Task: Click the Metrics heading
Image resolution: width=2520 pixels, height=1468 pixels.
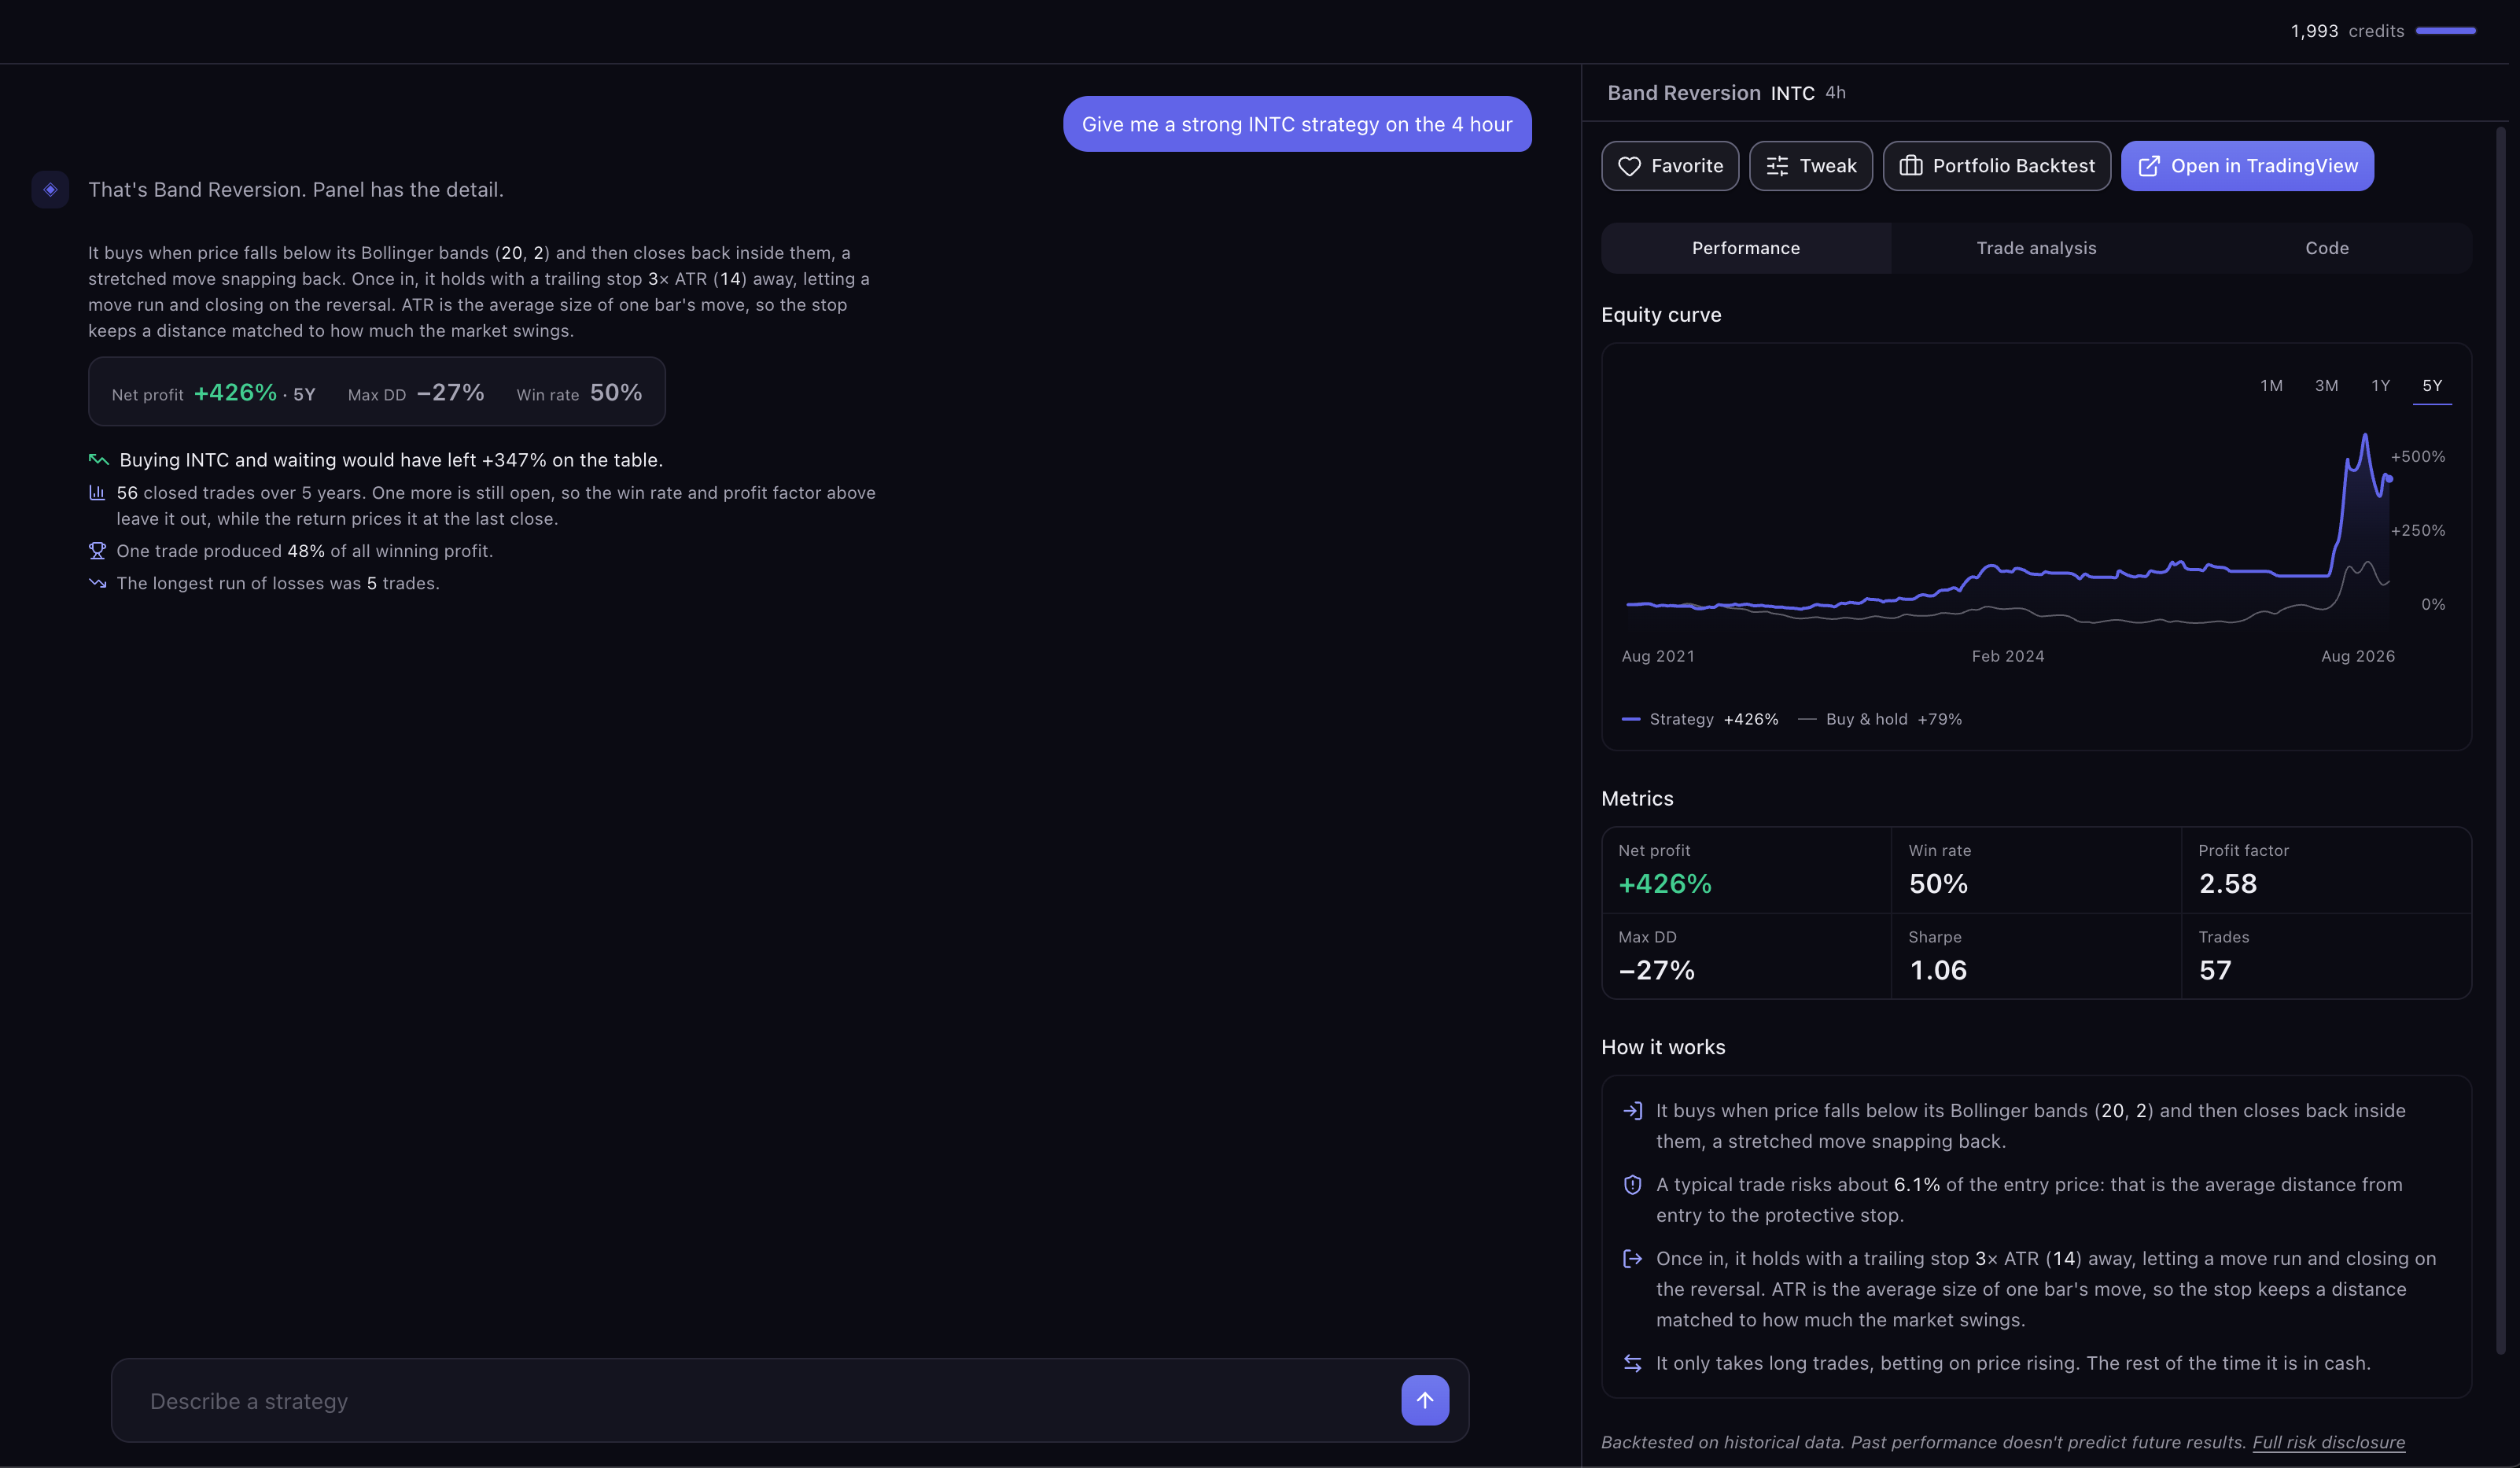Action: coord(1637,799)
